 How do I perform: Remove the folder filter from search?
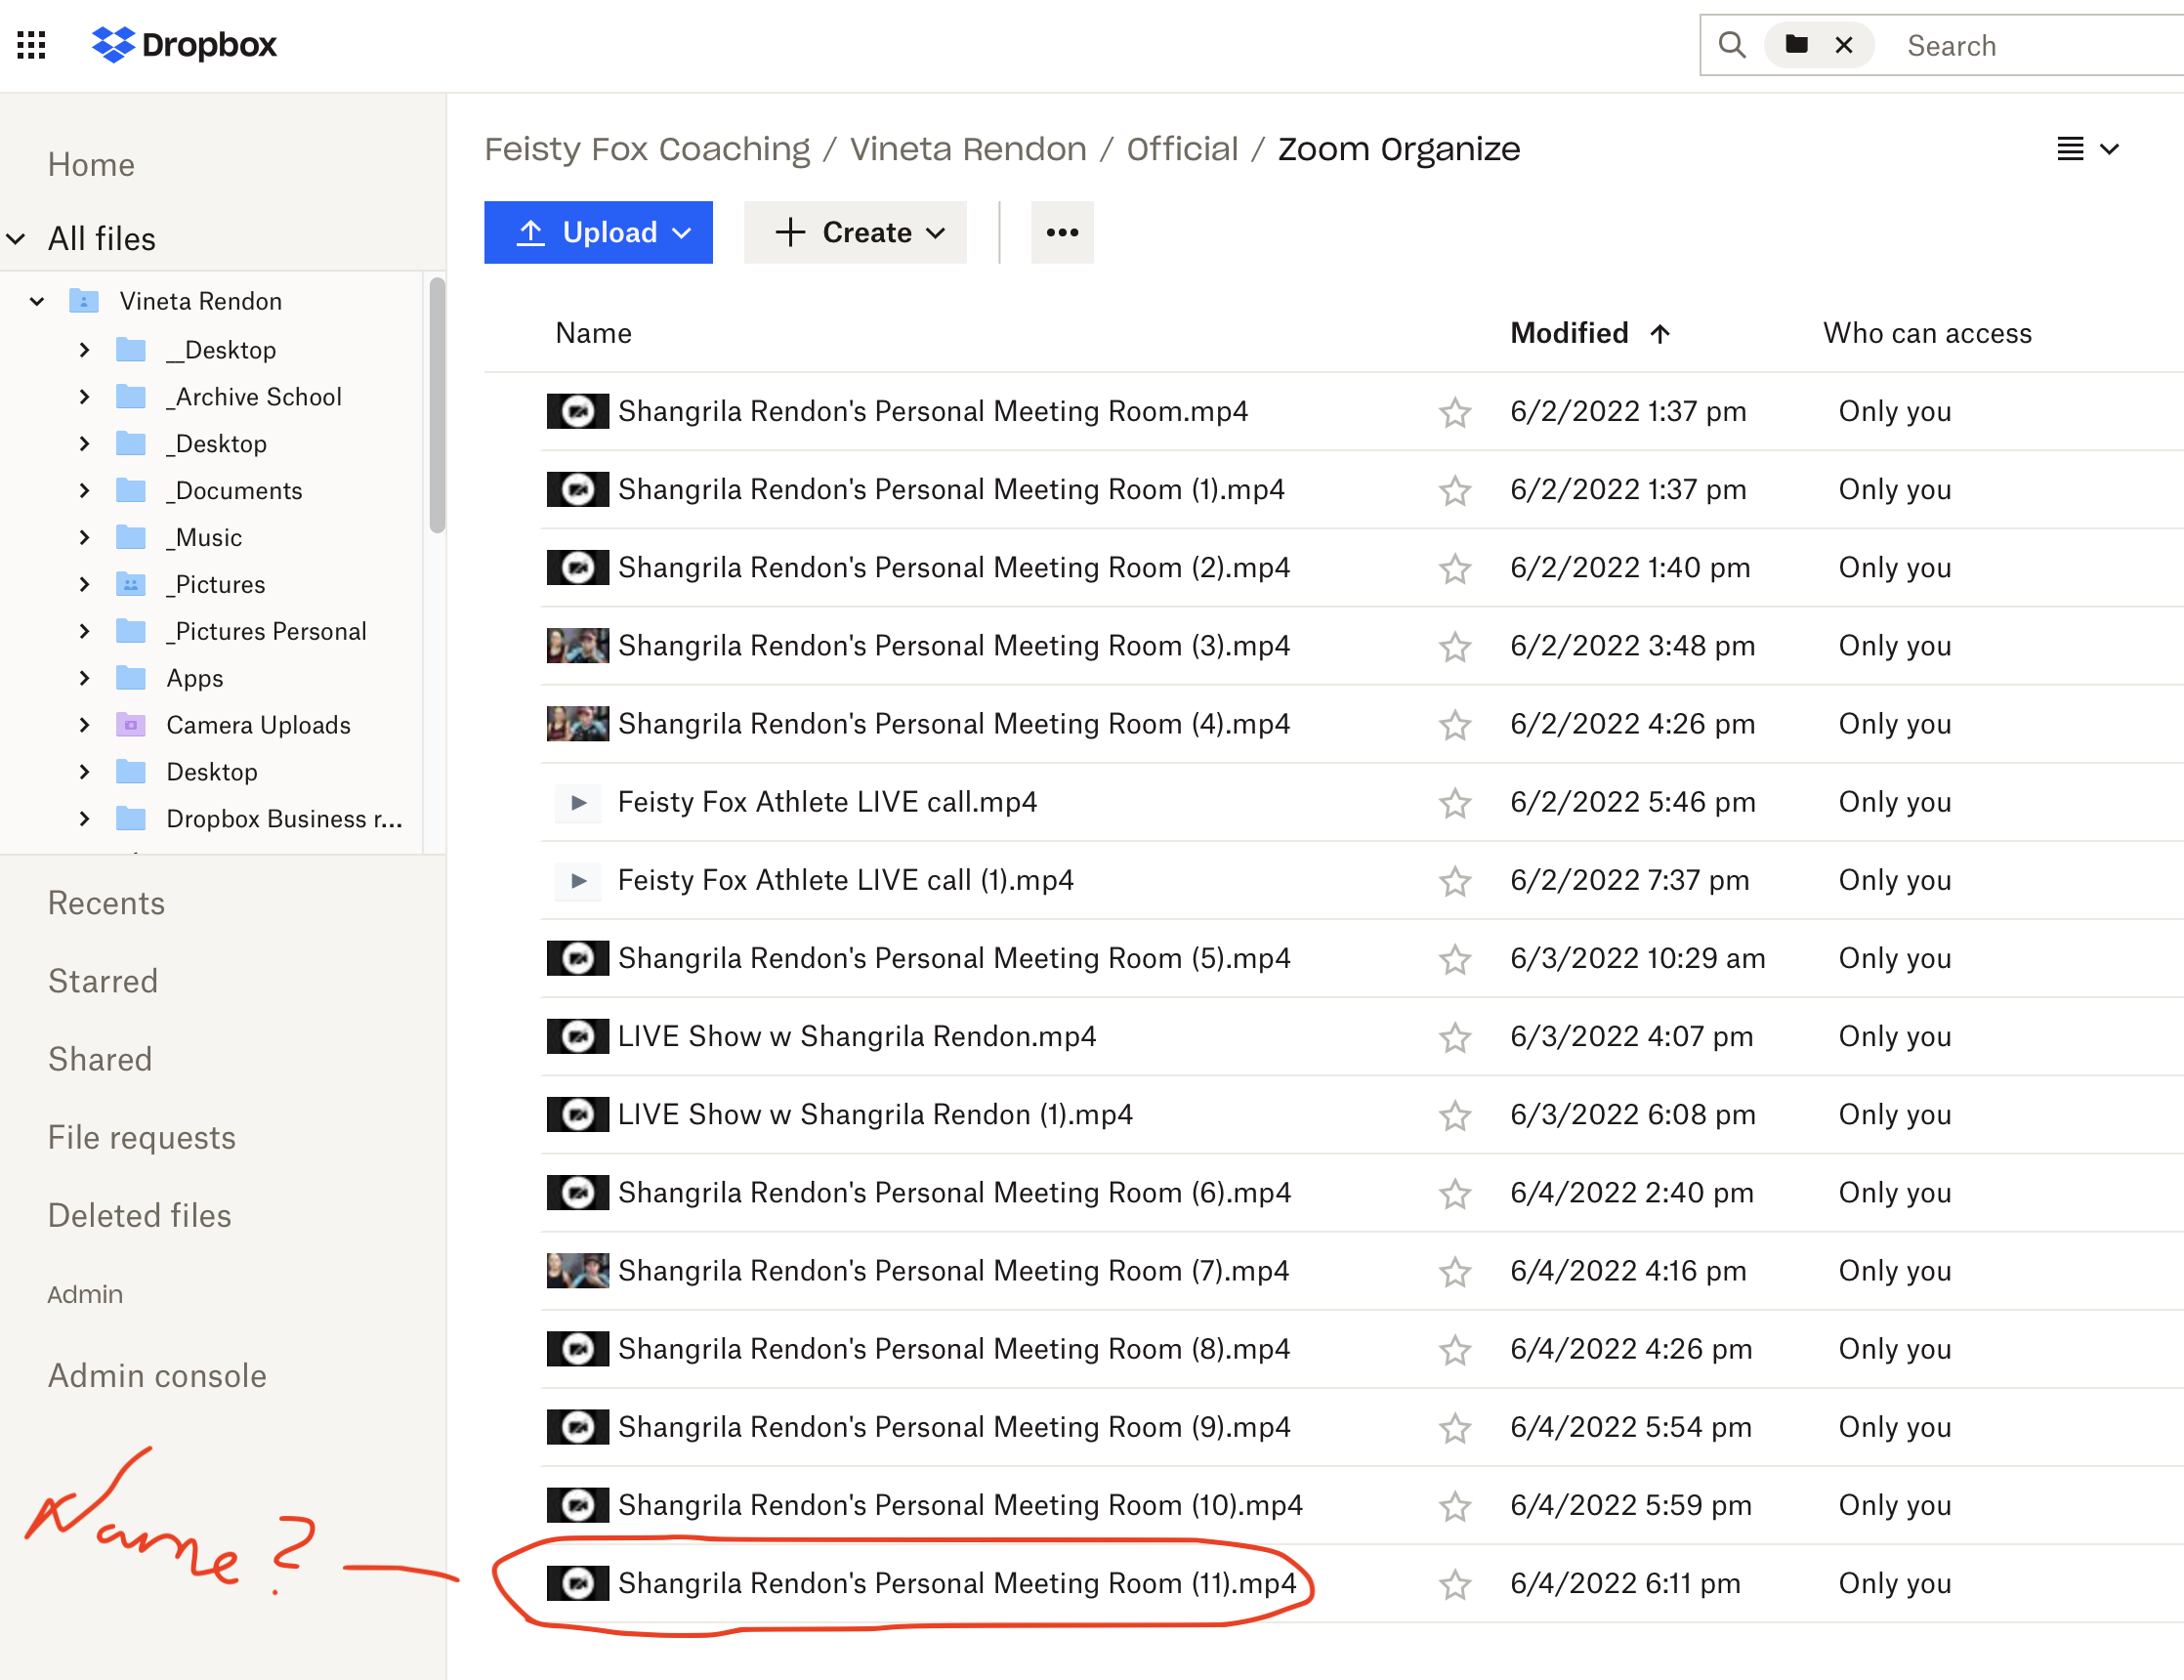click(1844, 45)
